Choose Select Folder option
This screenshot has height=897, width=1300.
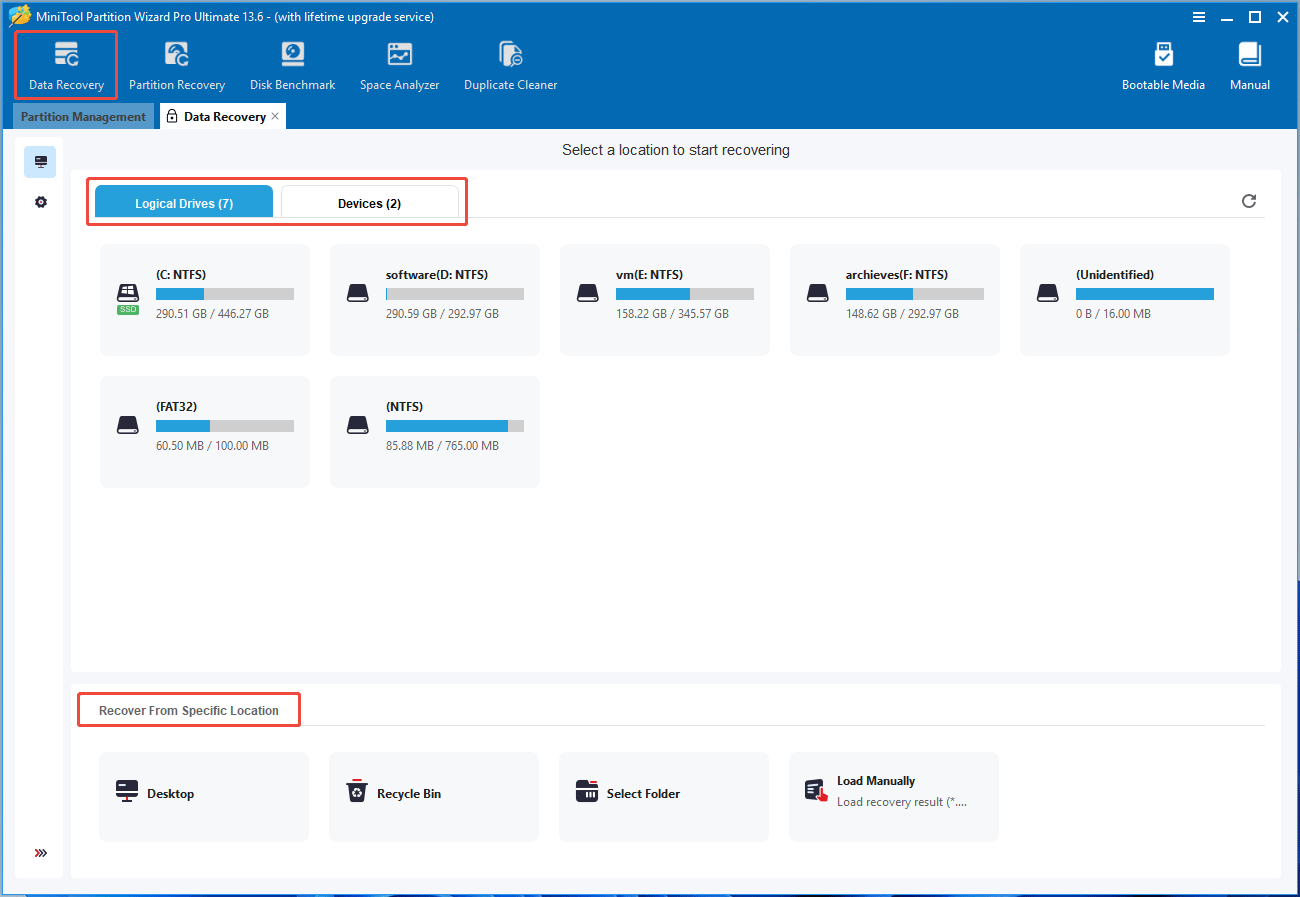click(664, 797)
